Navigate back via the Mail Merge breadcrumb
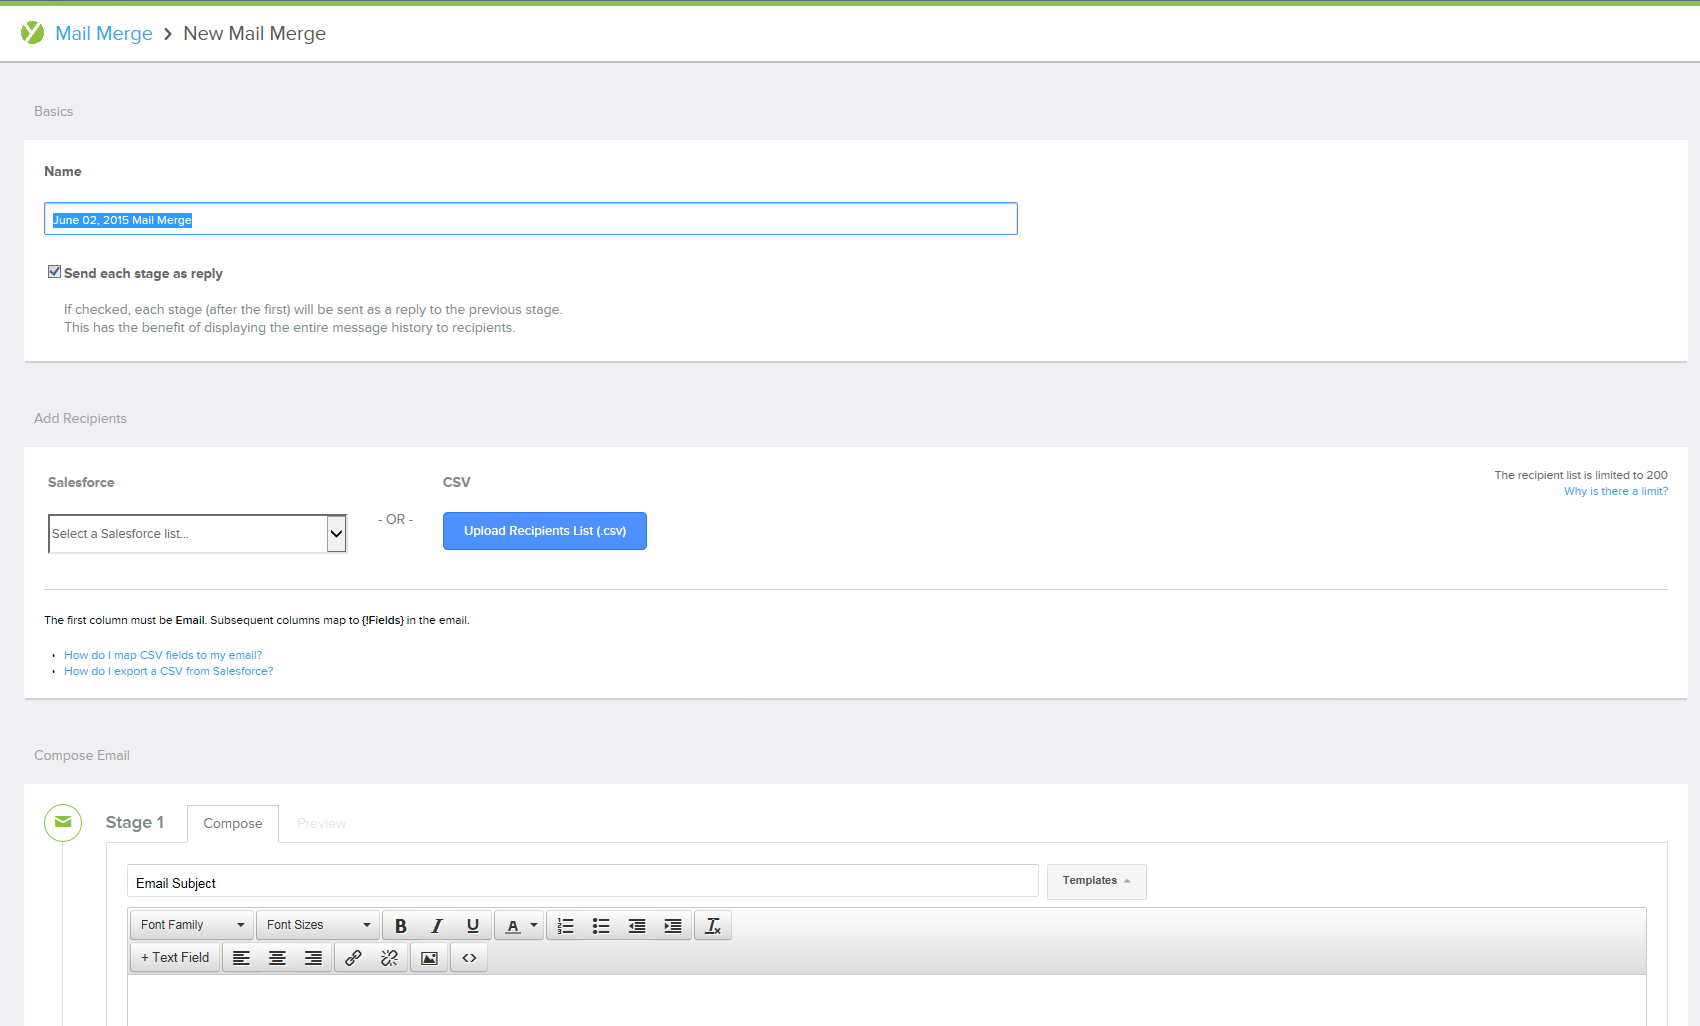 click(x=104, y=33)
